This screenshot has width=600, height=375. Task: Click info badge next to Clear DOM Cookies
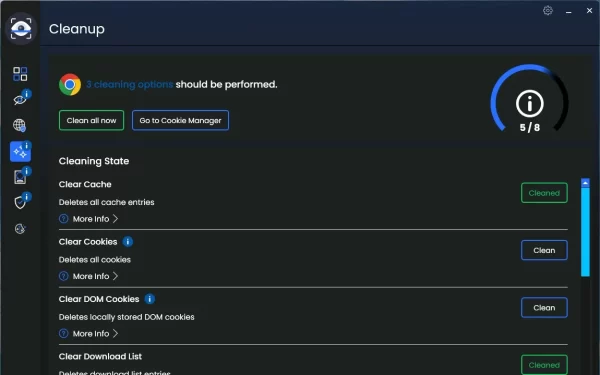coord(150,299)
